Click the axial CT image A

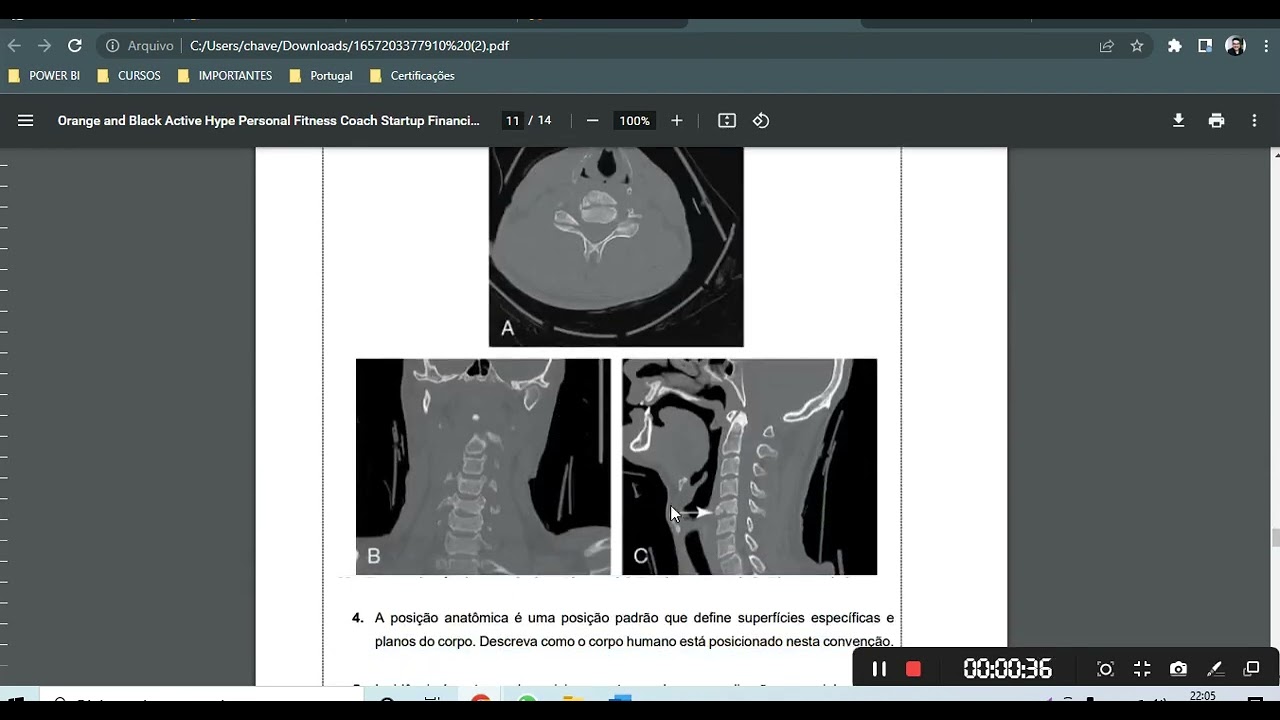tap(616, 247)
